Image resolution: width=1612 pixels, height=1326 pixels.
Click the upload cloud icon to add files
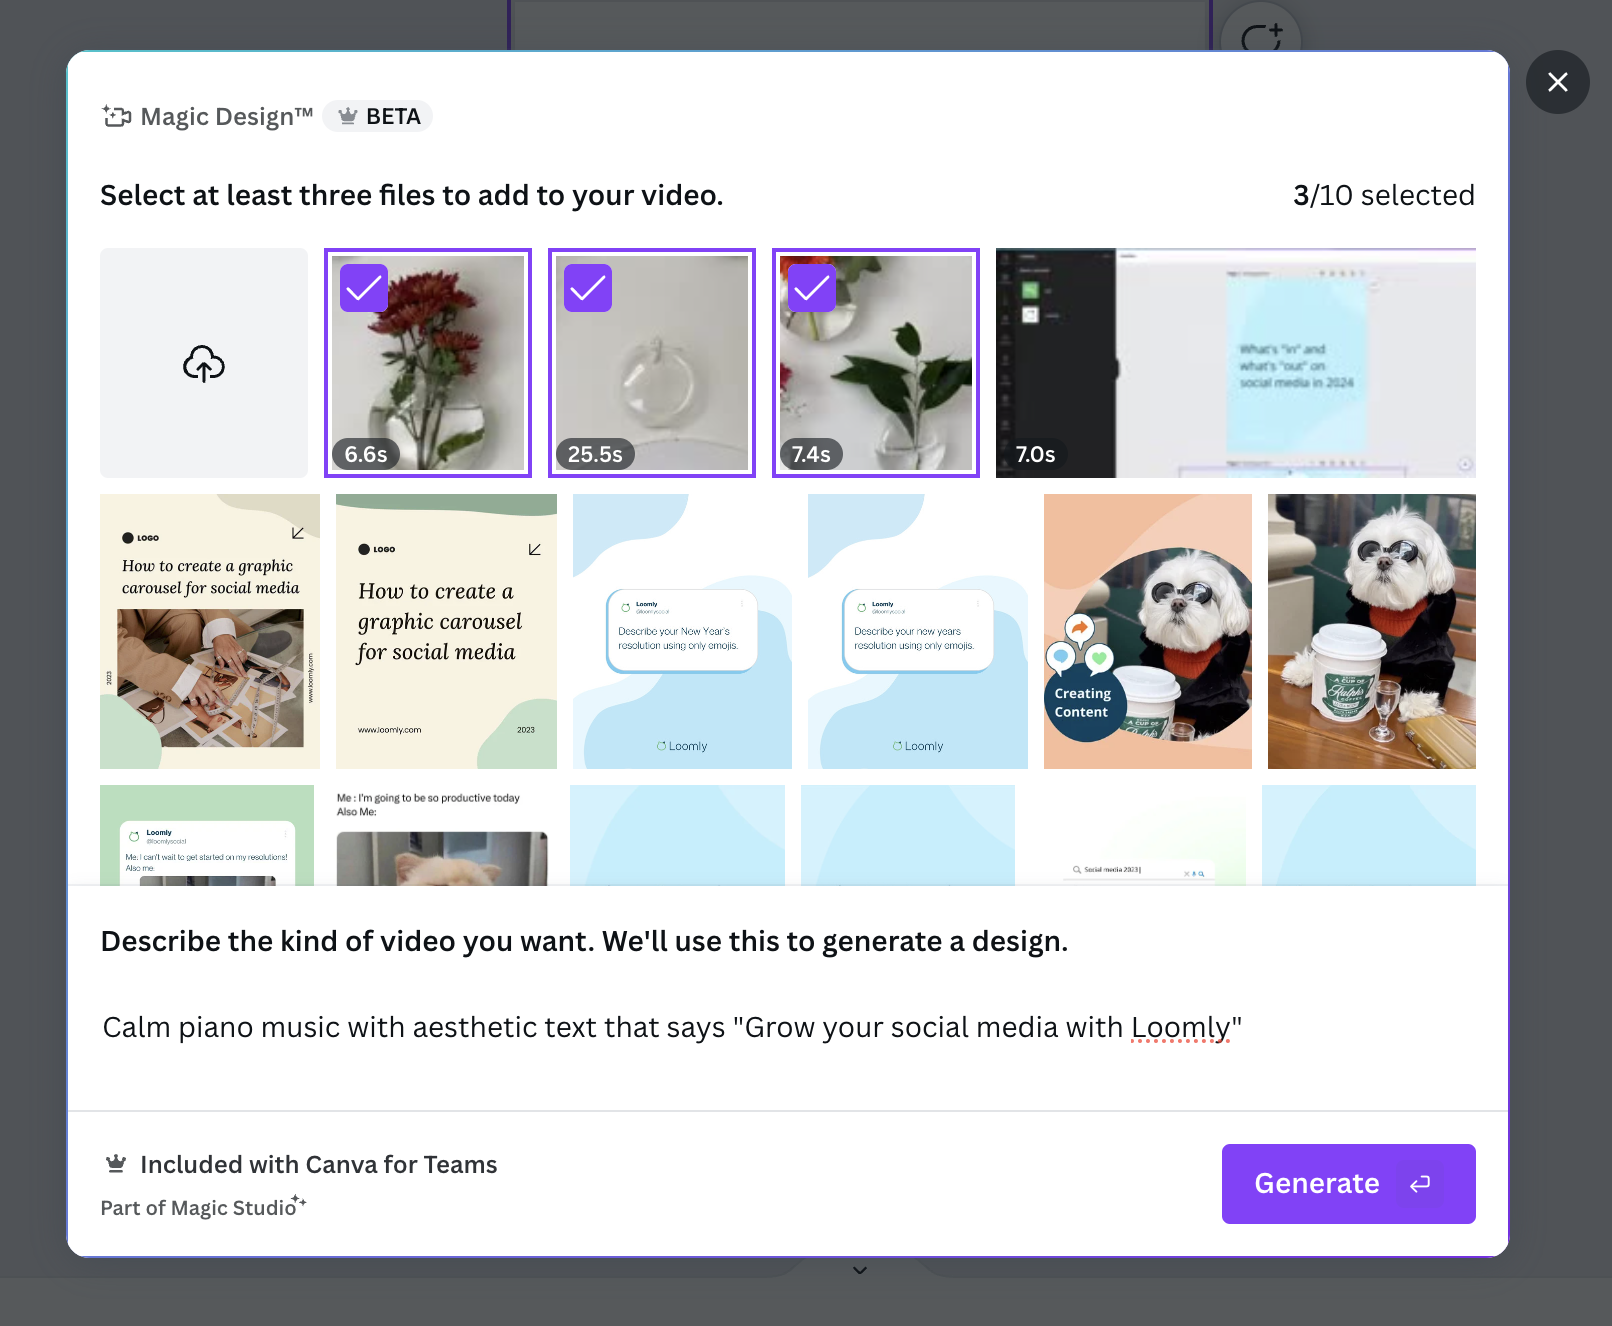(x=203, y=363)
